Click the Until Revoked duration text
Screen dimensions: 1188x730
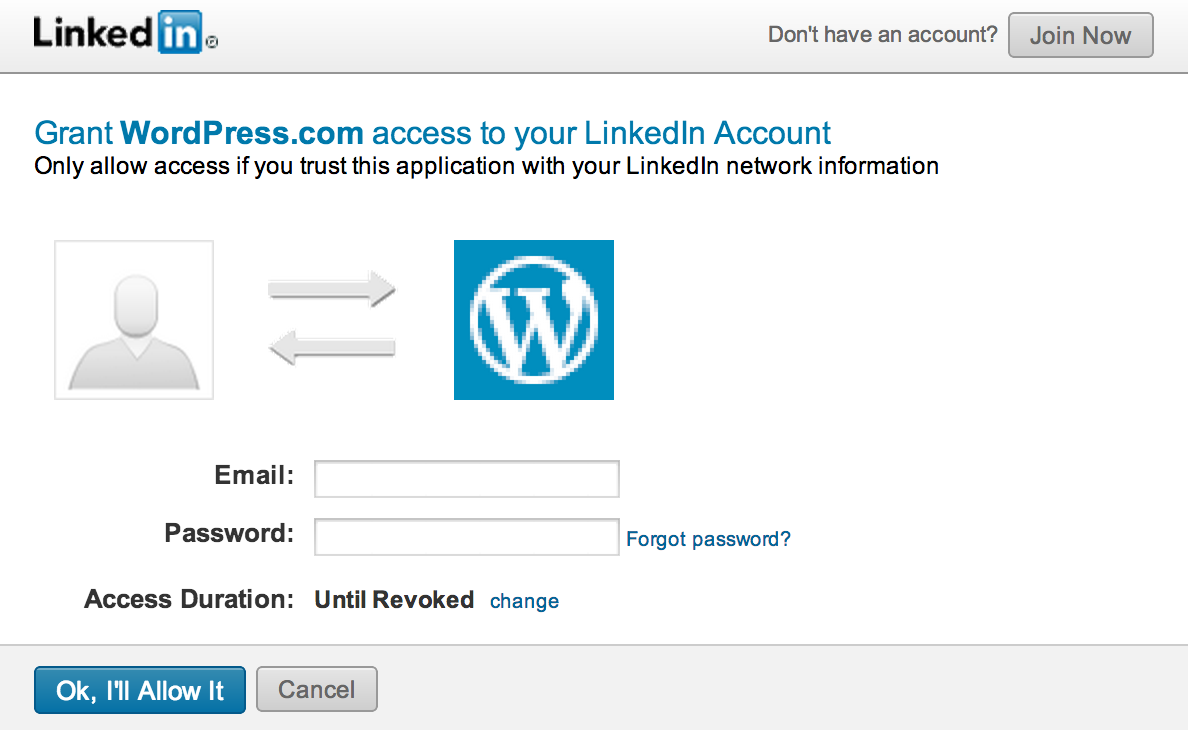(x=394, y=600)
